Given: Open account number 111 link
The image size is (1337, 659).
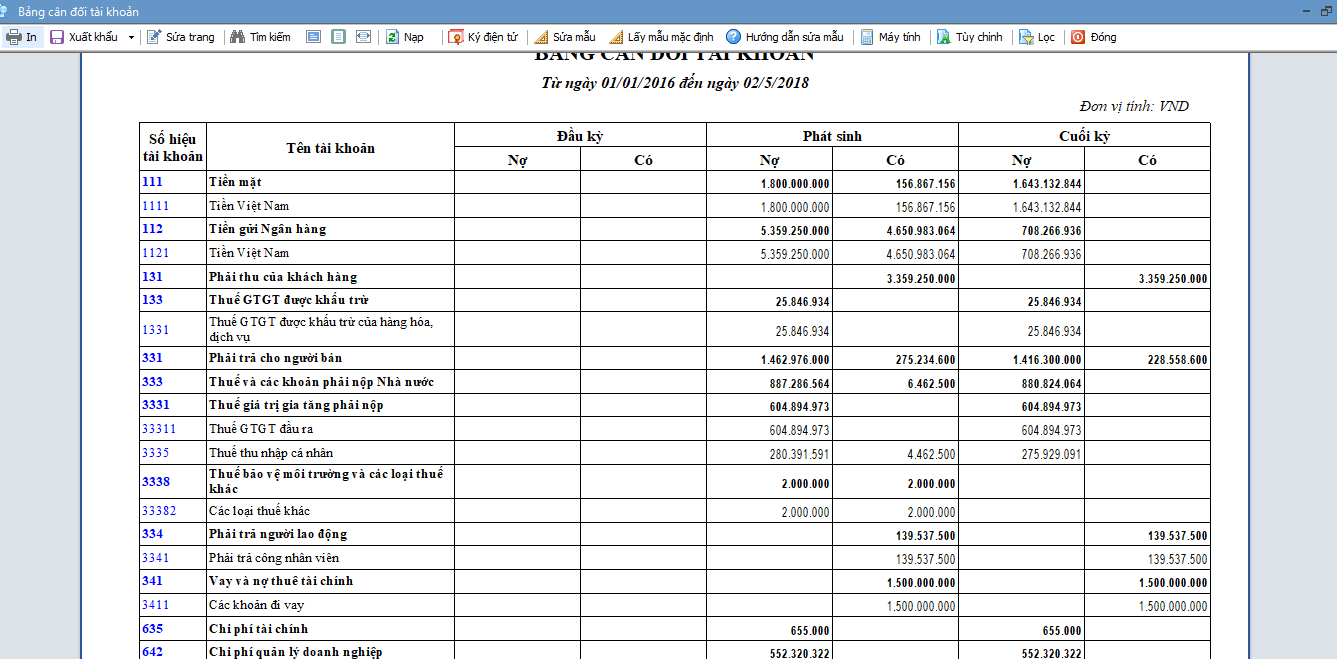Looking at the screenshot, I should click(152, 182).
